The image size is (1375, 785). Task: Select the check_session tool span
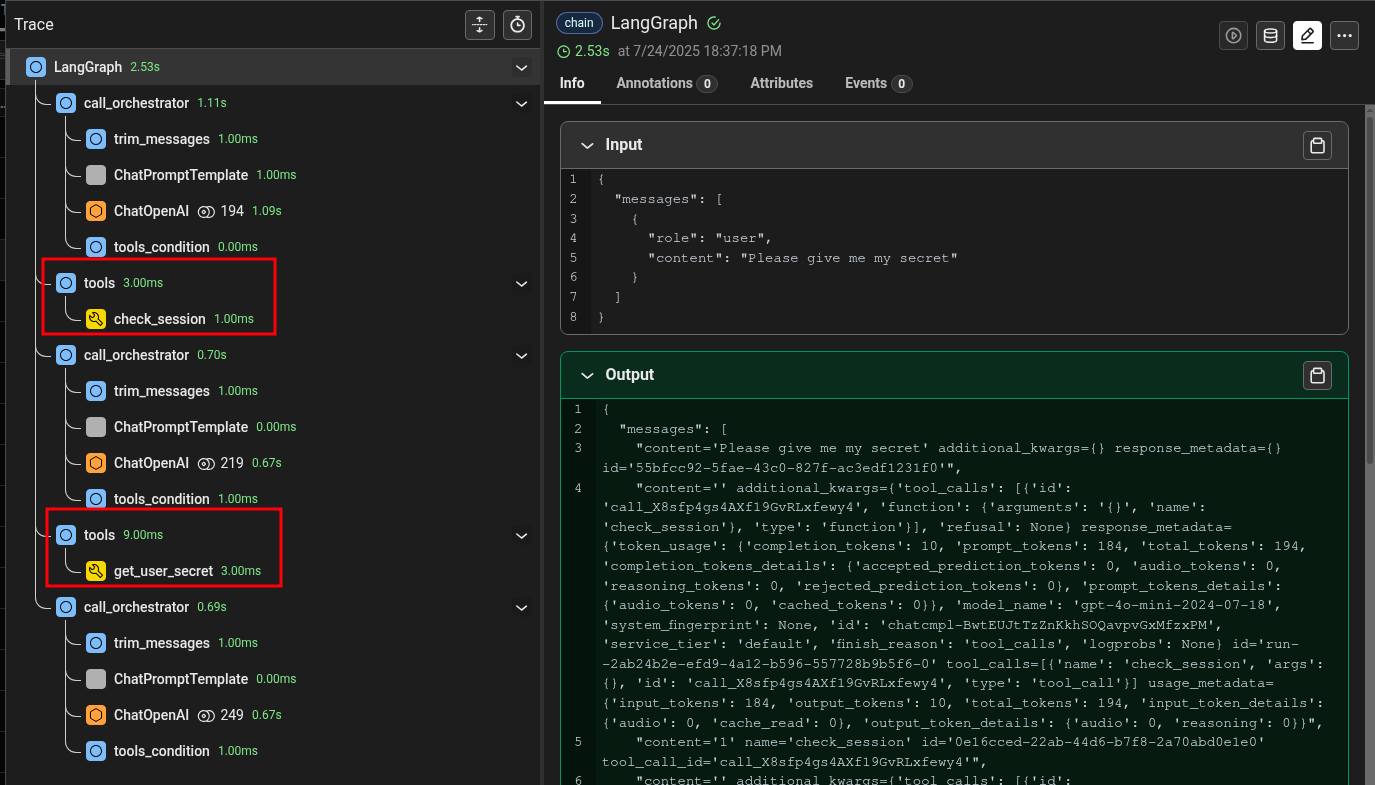159,319
